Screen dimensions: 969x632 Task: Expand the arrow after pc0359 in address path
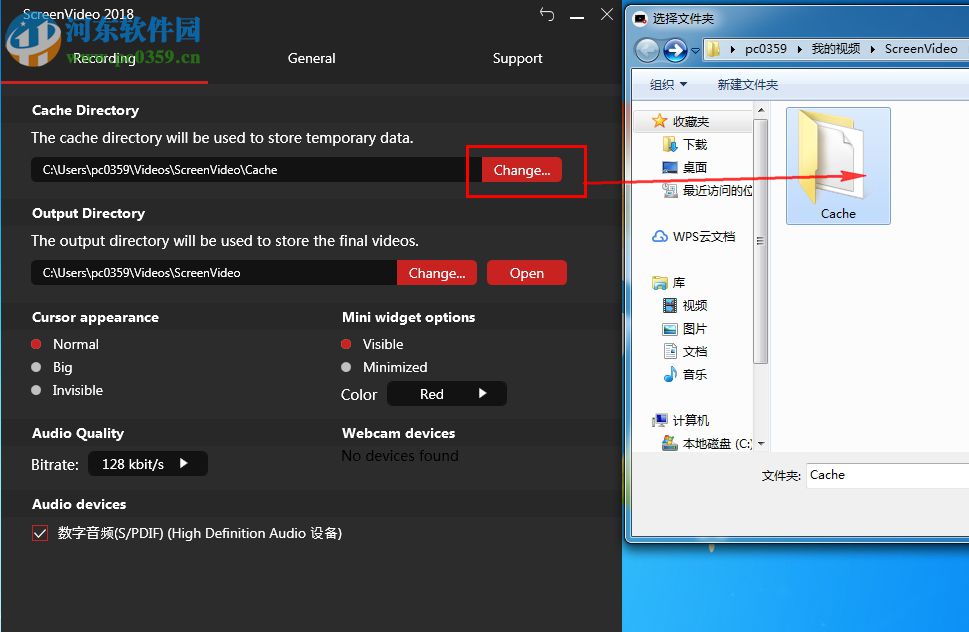tap(799, 49)
